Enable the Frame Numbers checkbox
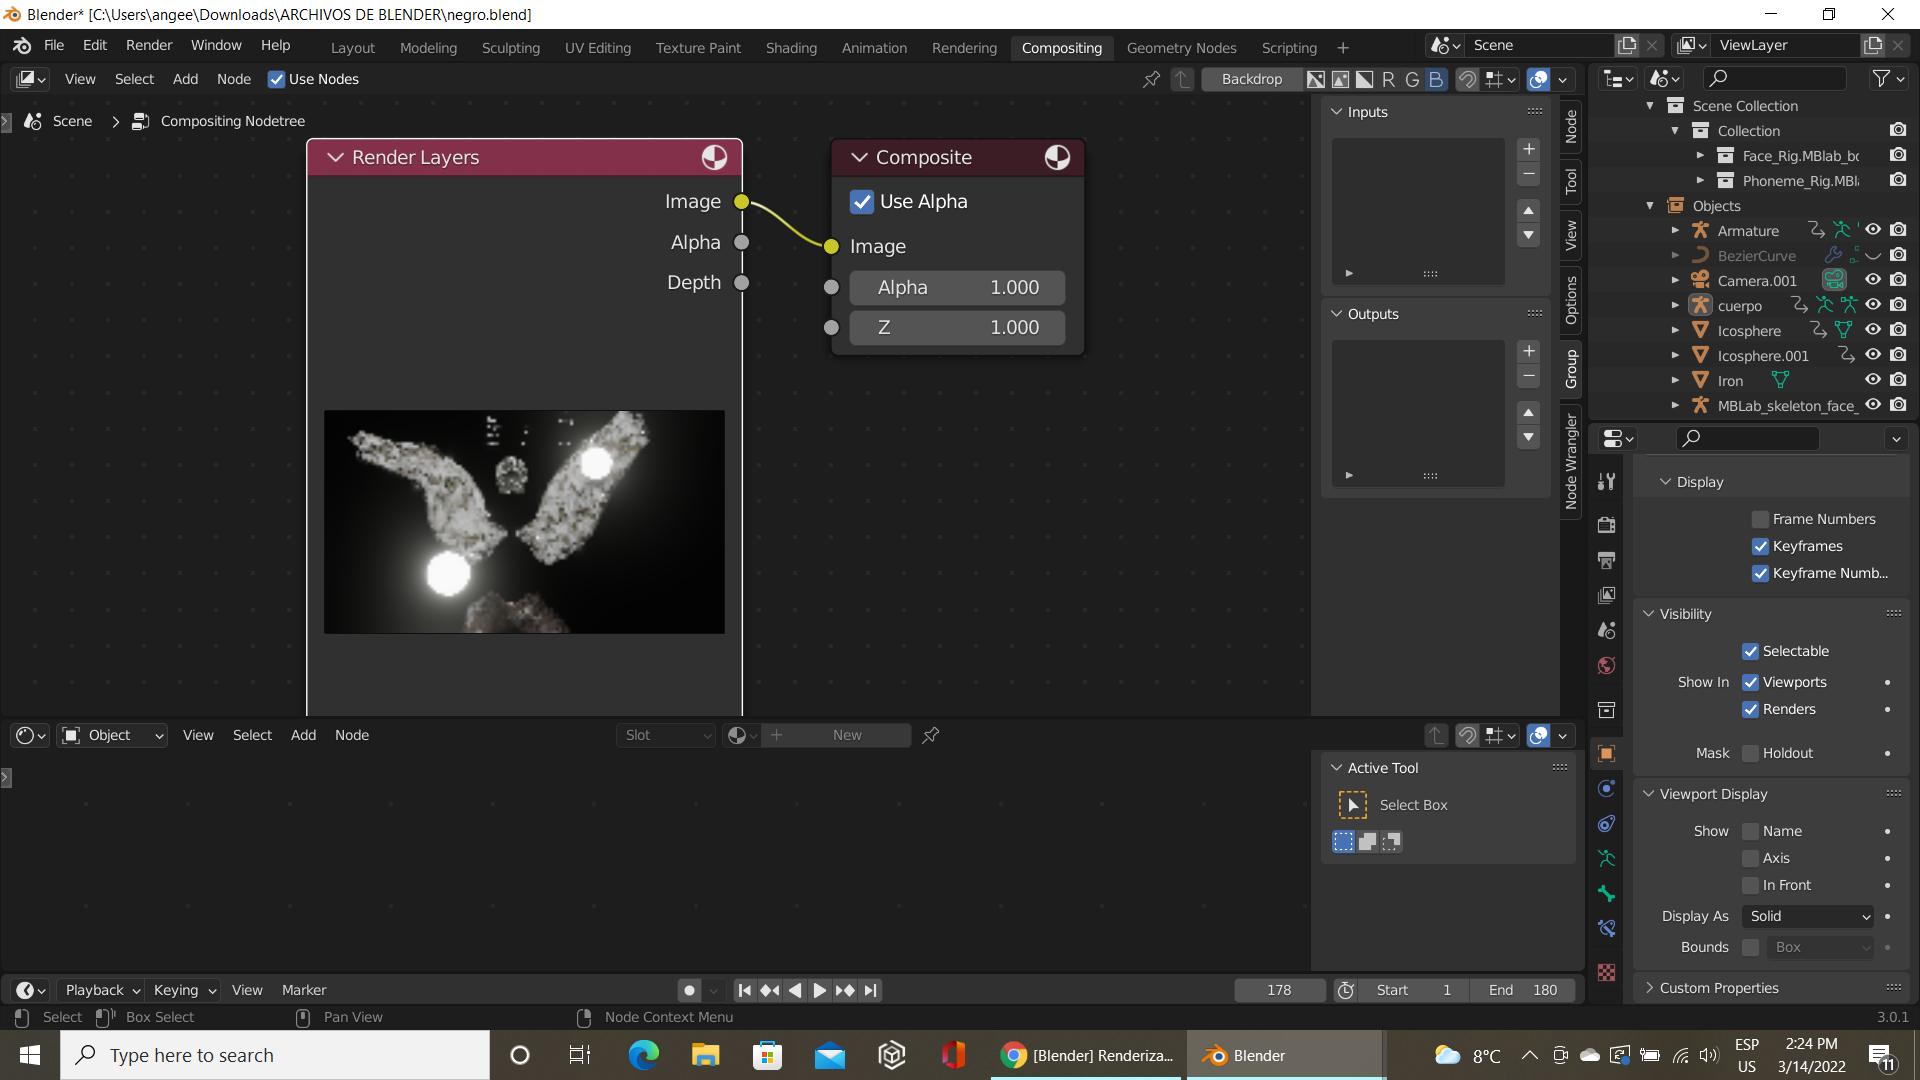Screen dimensions: 1920x1080 click(x=1760, y=519)
